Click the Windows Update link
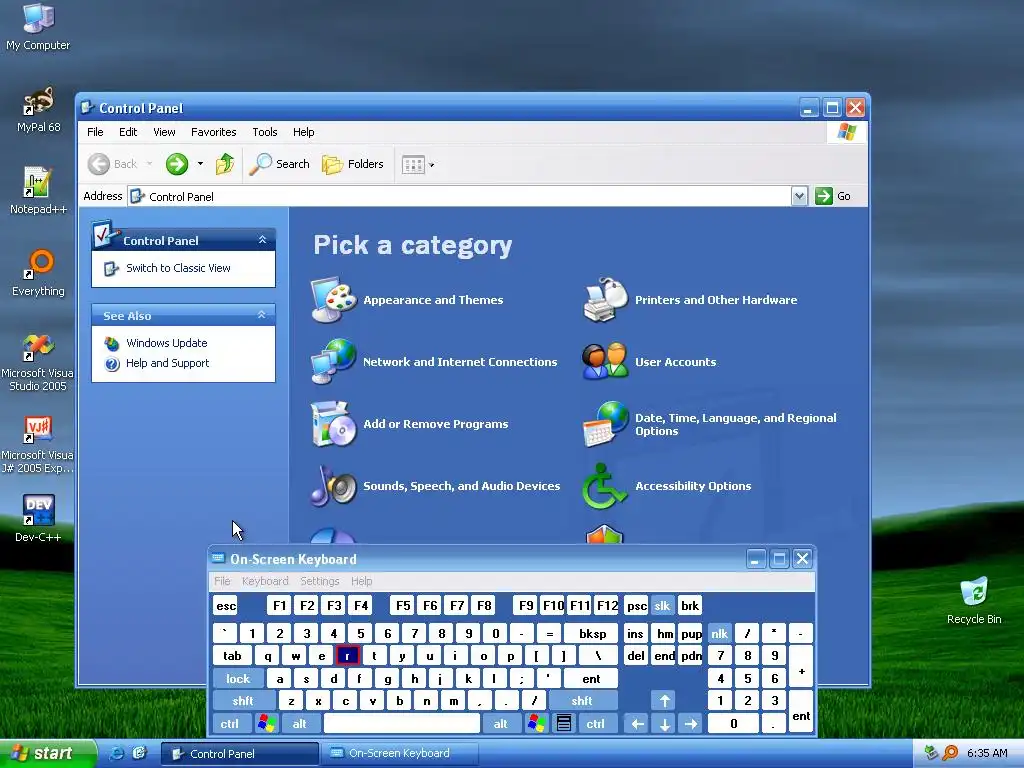This screenshot has width=1024, height=768. coord(167,343)
